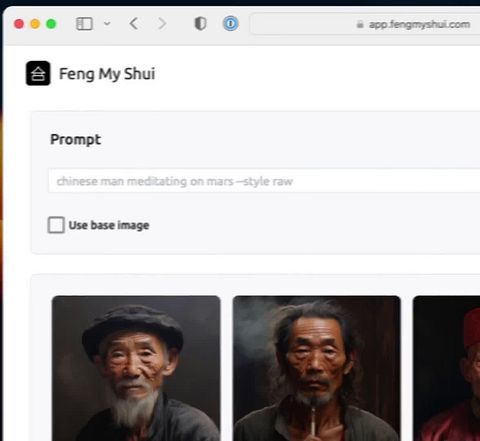This screenshot has height=441, width=480.
Task: Enable the Use base image checkbox
Action: [56, 225]
